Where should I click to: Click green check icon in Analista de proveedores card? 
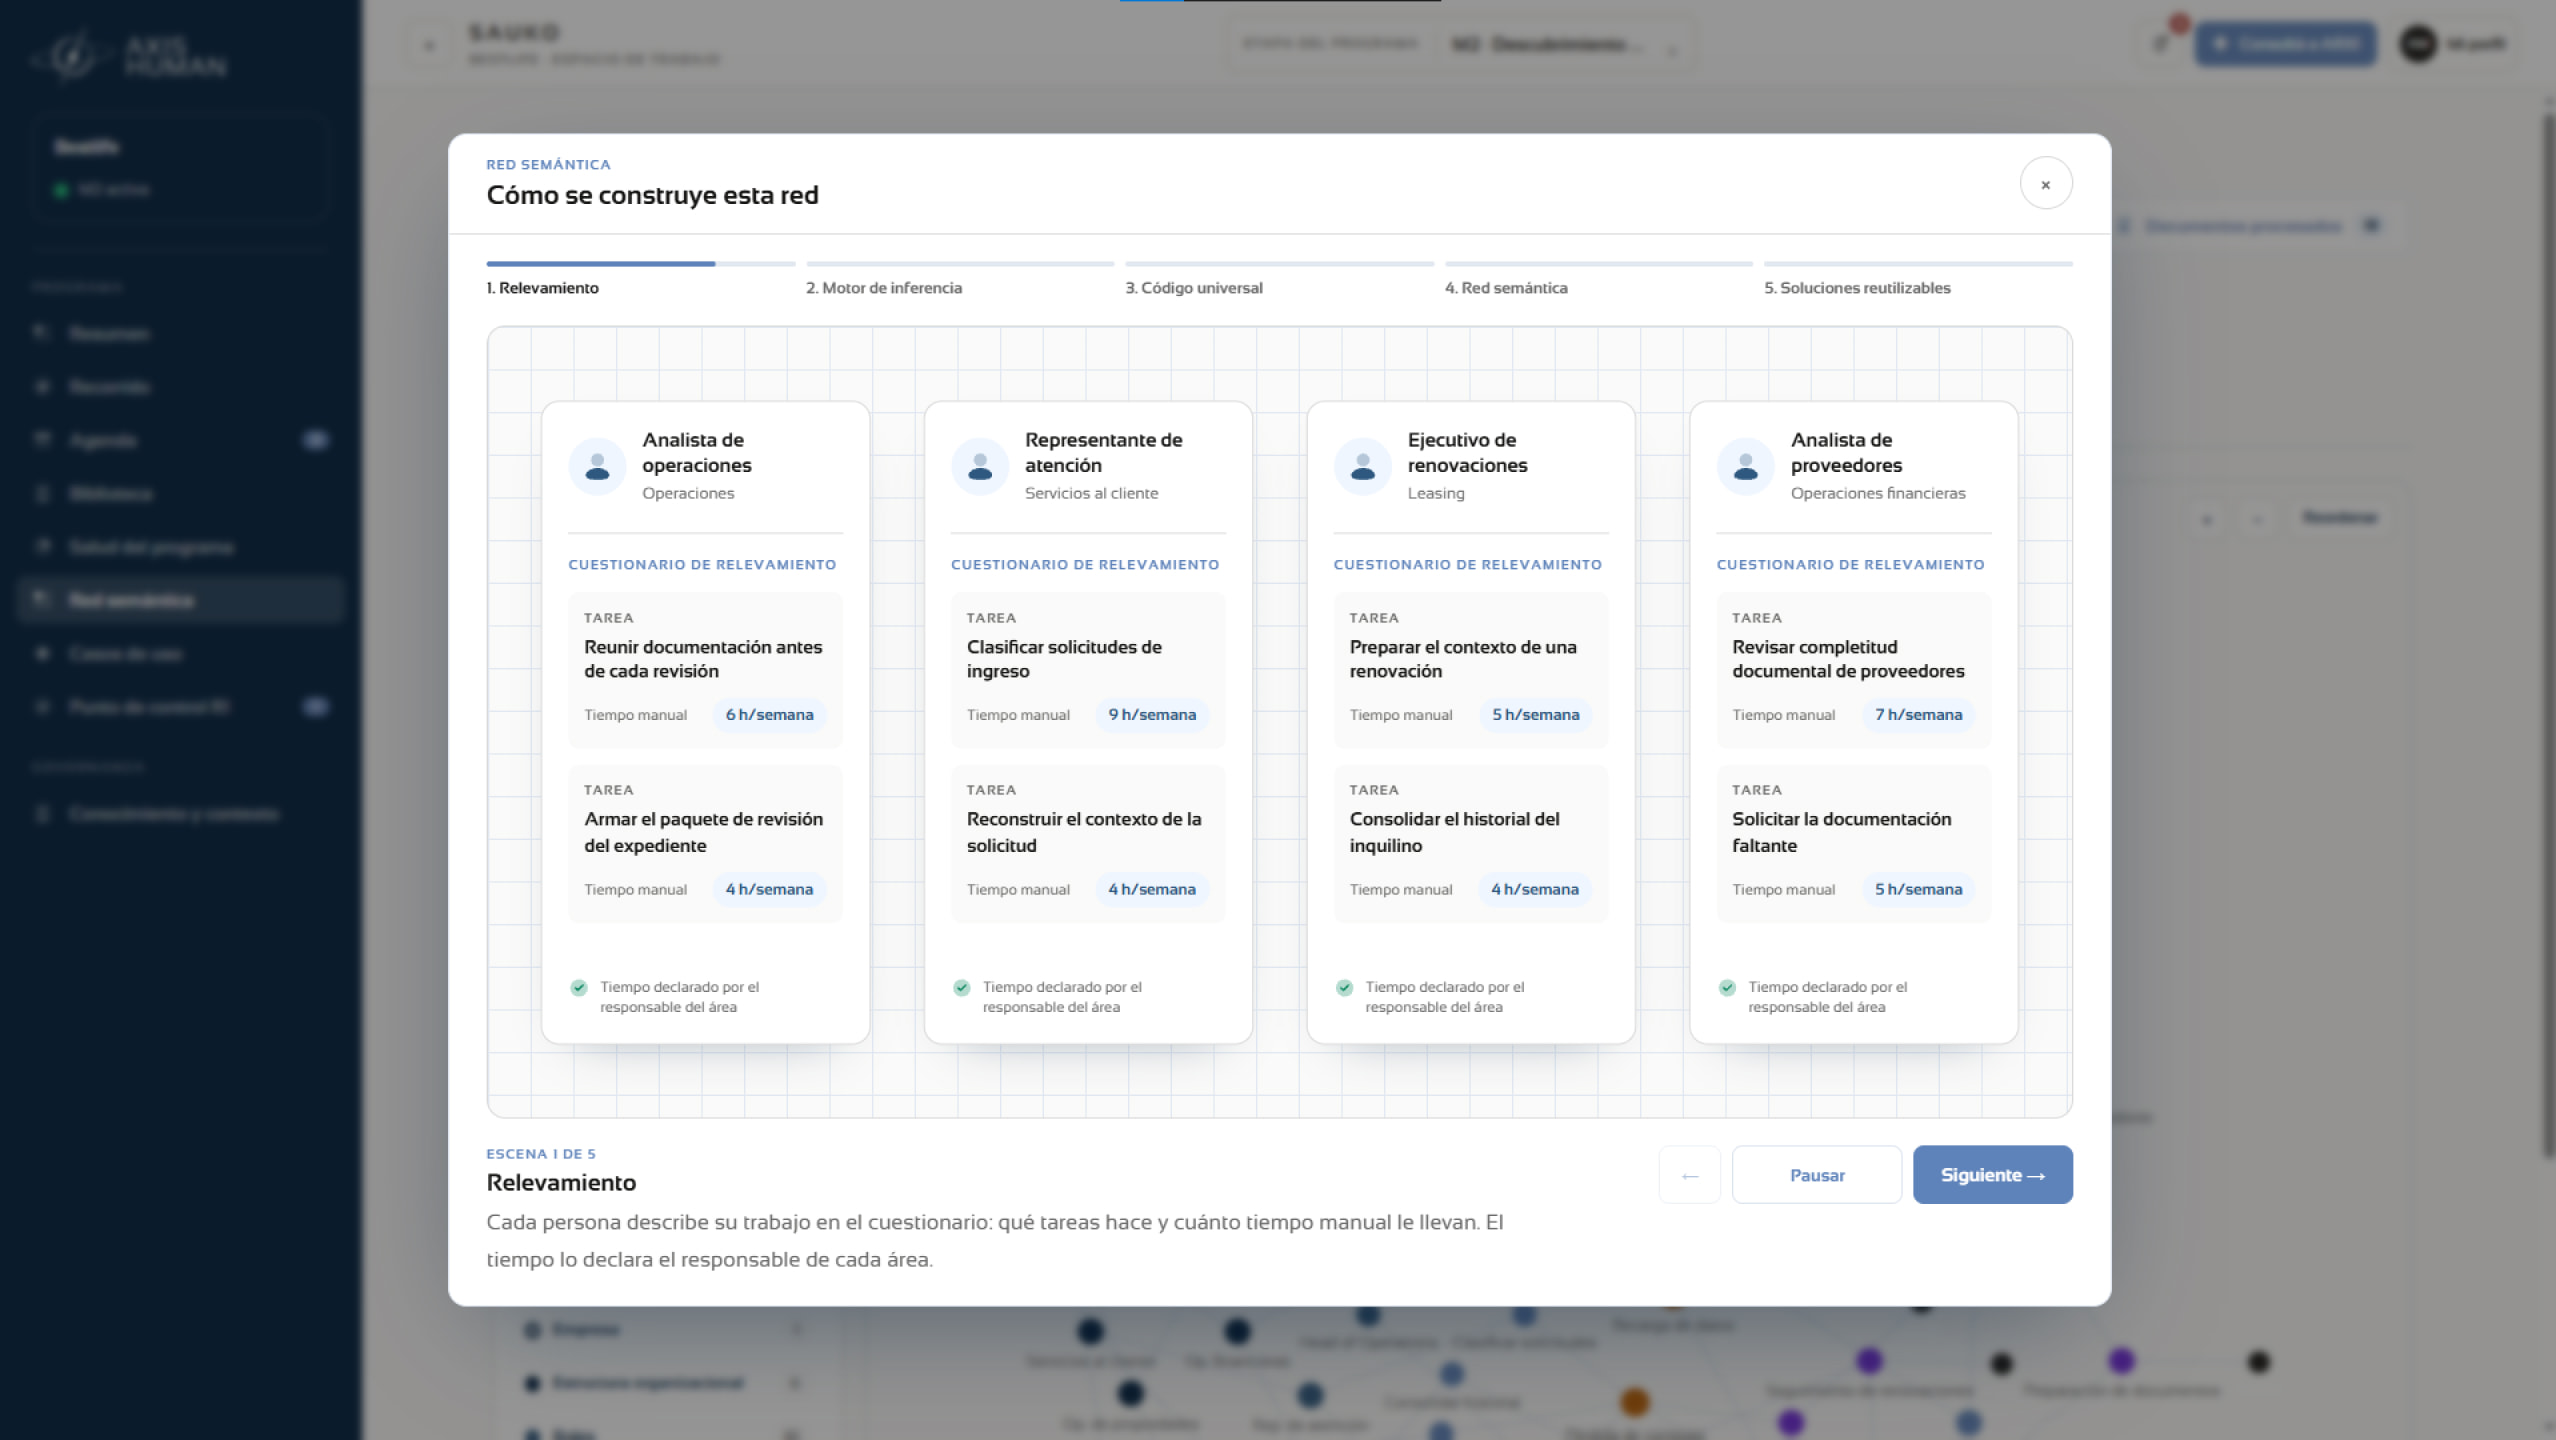click(x=1727, y=988)
